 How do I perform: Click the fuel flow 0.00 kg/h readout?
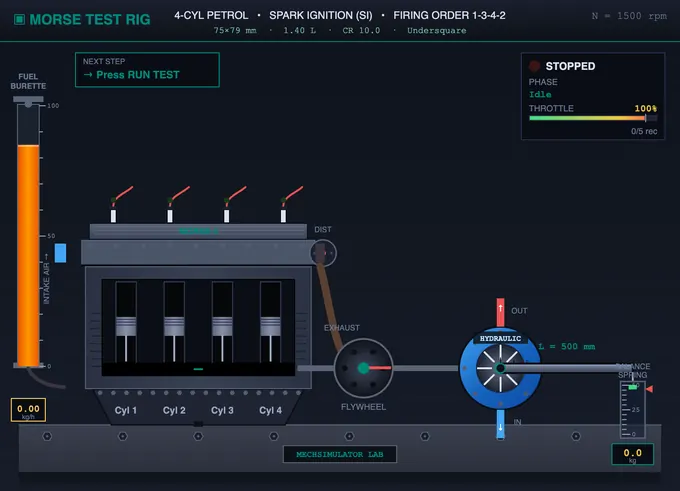(28, 410)
